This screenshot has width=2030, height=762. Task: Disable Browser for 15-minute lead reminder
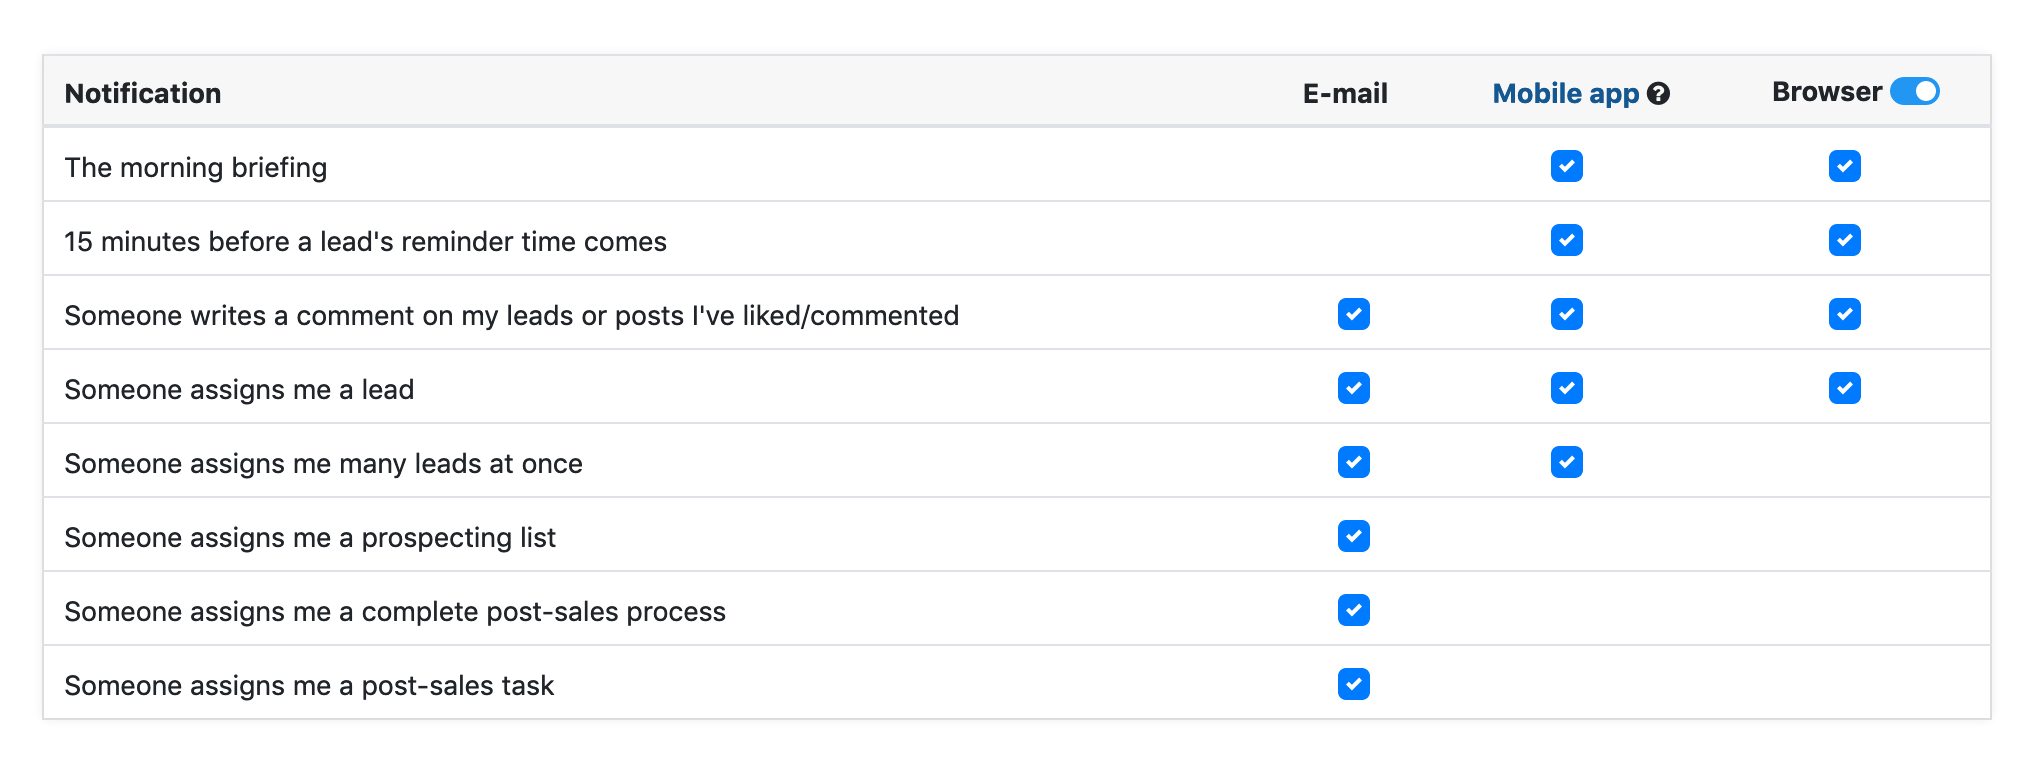[x=1844, y=240]
